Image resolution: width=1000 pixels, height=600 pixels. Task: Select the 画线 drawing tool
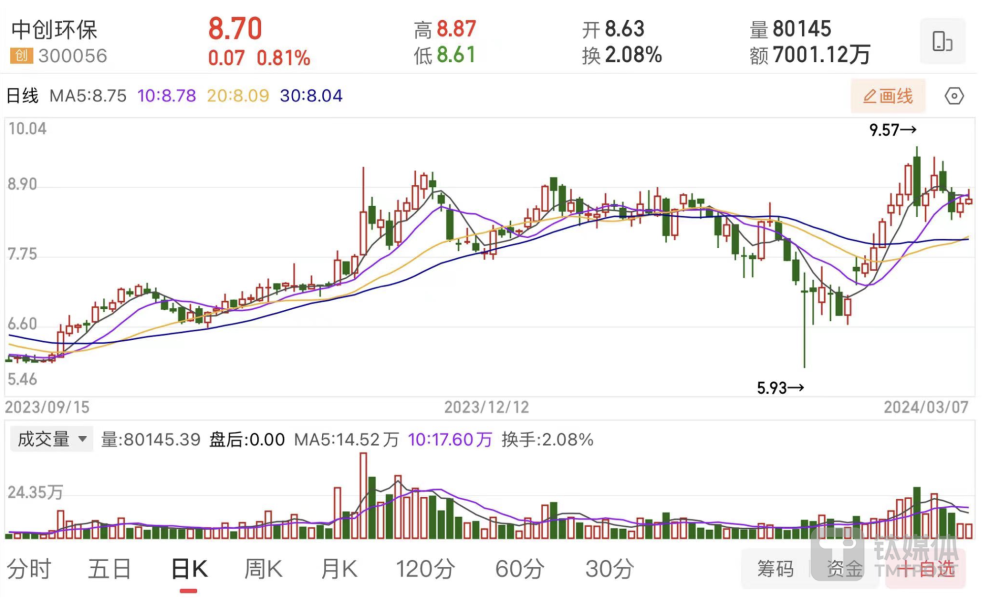888,96
